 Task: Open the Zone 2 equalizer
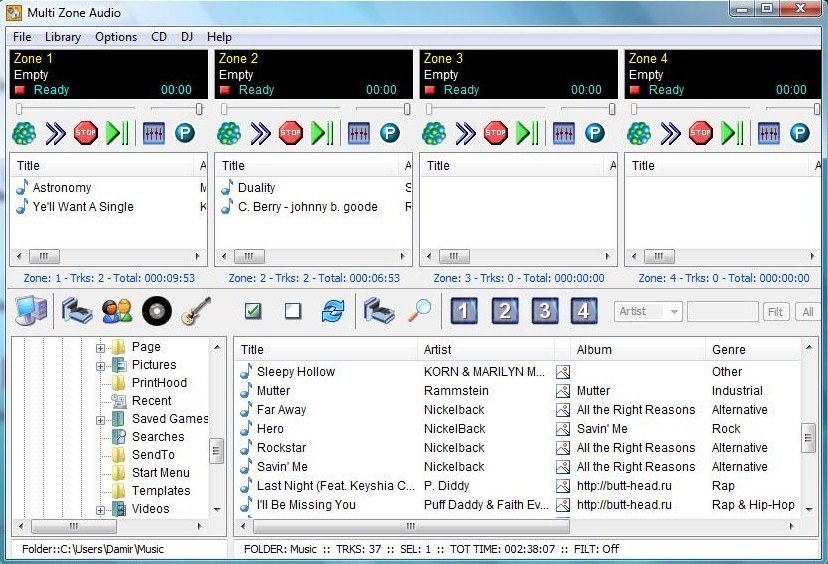click(359, 133)
